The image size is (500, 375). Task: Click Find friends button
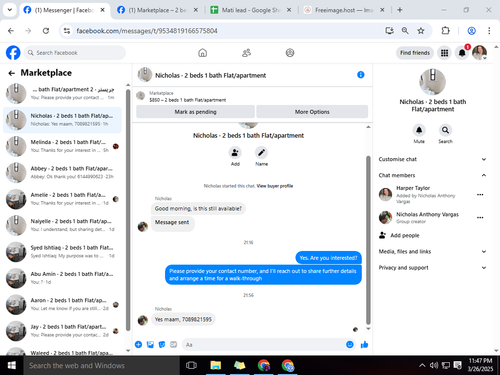click(415, 53)
